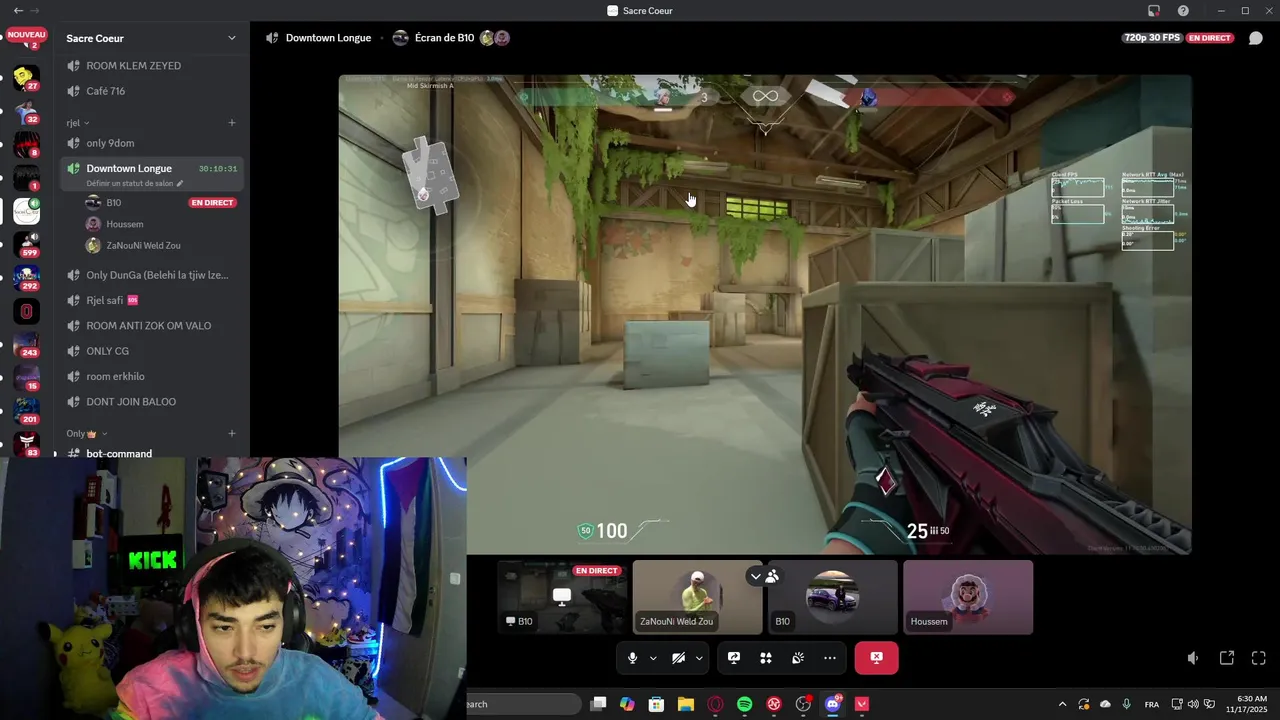Open the activities launcher icon
This screenshot has height=720, width=1280.
[766, 658]
